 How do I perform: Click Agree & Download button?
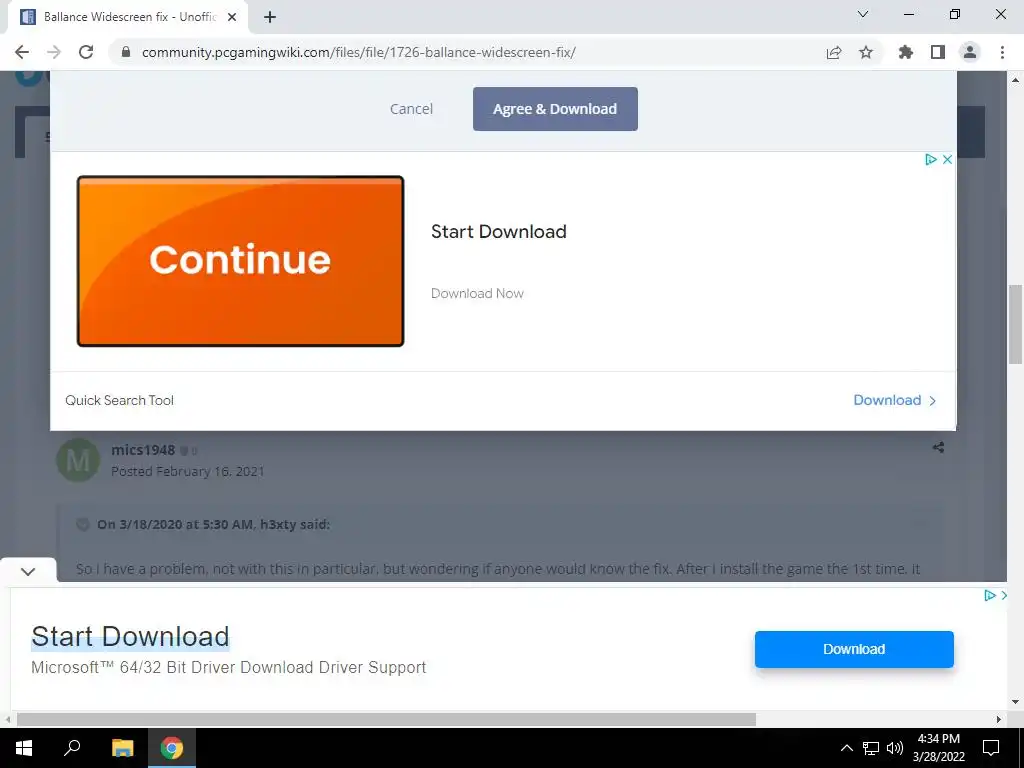click(x=555, y=109)
